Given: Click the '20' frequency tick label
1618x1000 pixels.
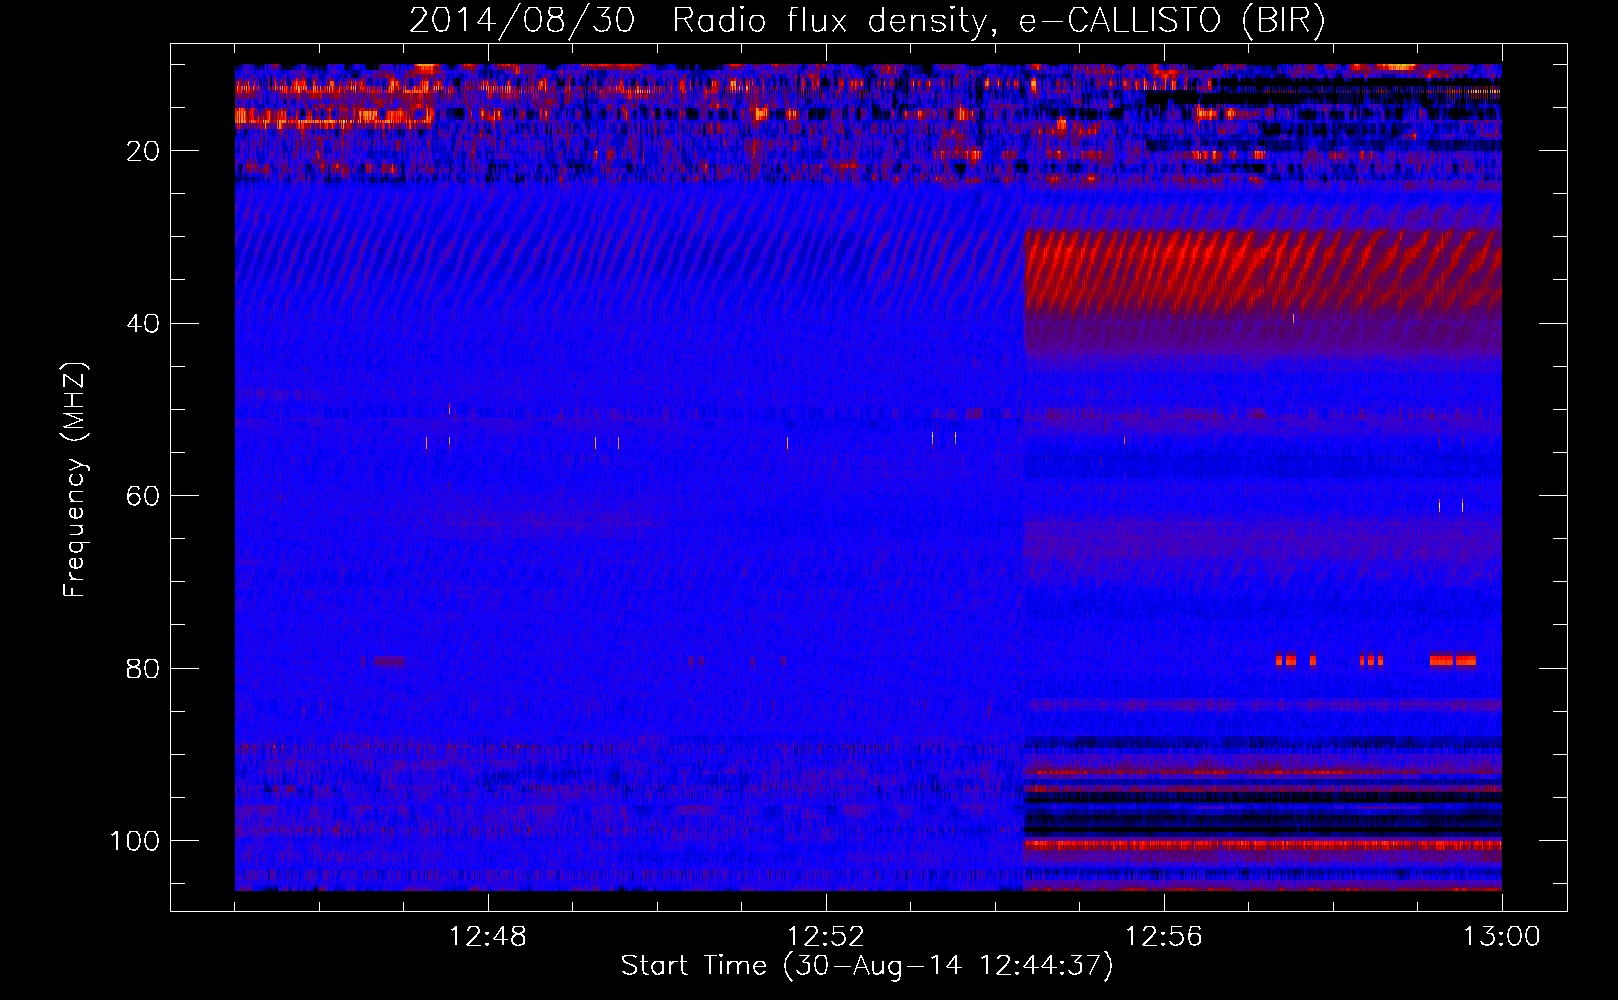Looking at the screenshot, I should pyautogui.click(x=143, y=152).
